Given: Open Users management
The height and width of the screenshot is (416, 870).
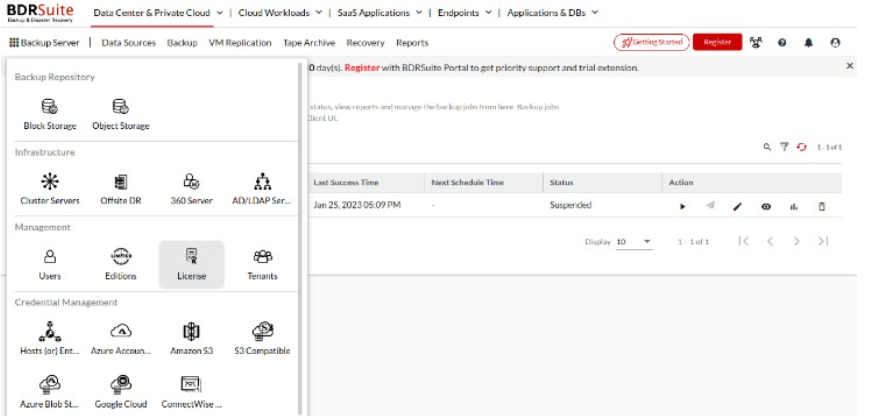Looking at the screenshot, I should point(50,265).
